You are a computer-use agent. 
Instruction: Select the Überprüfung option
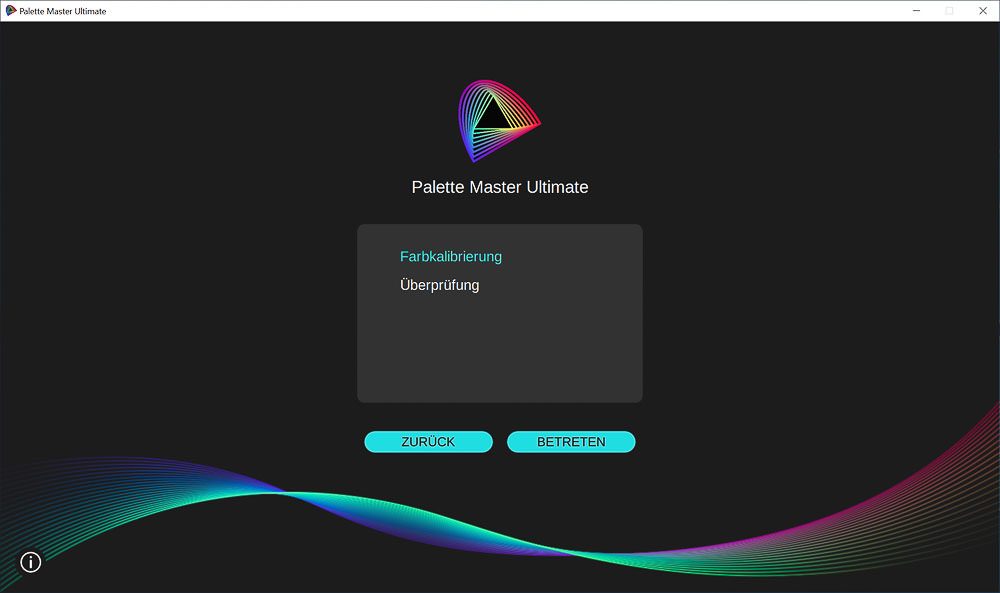[439, 285]
